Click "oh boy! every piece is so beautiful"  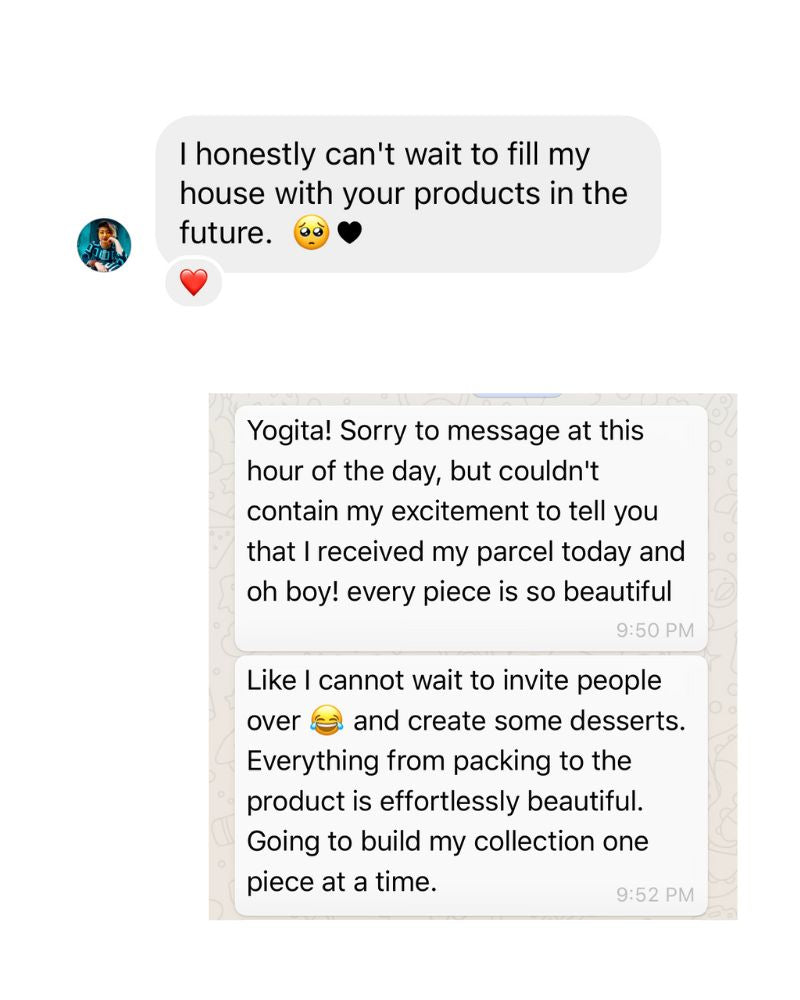459,591
